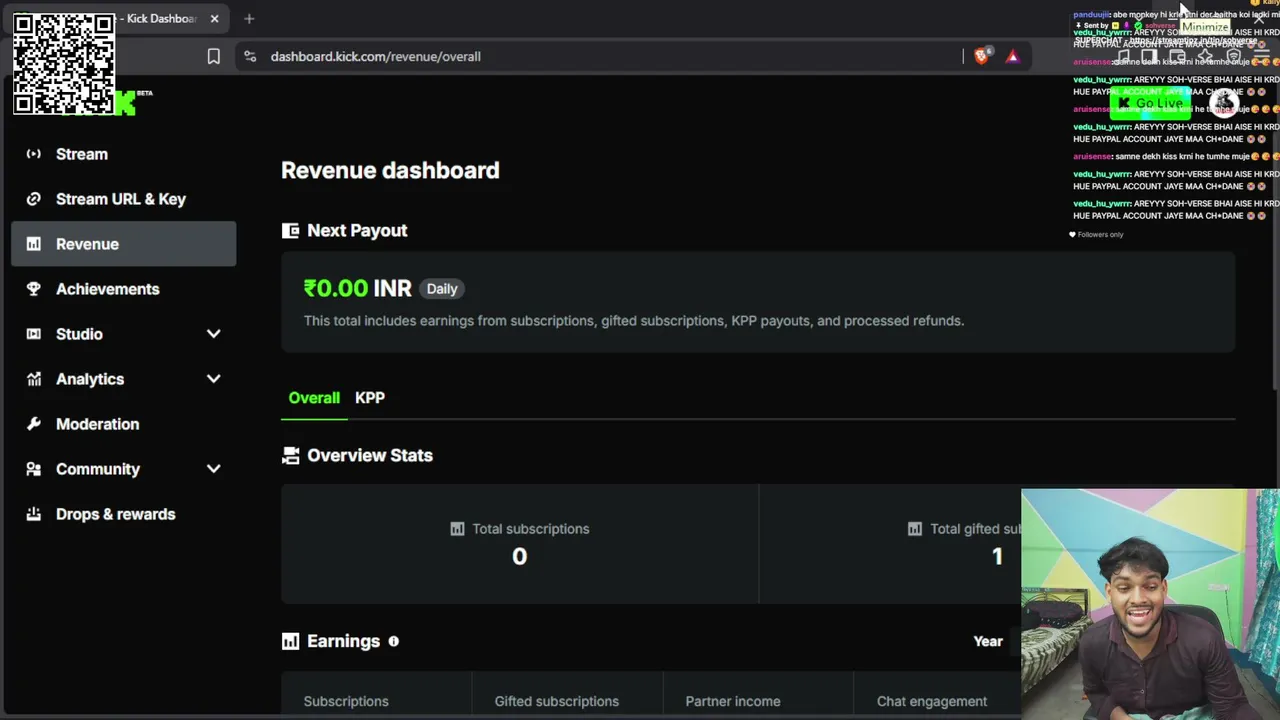
Task: Open site settings icon in the address bar
Action: pyautogui.click(x=250, y=57)
